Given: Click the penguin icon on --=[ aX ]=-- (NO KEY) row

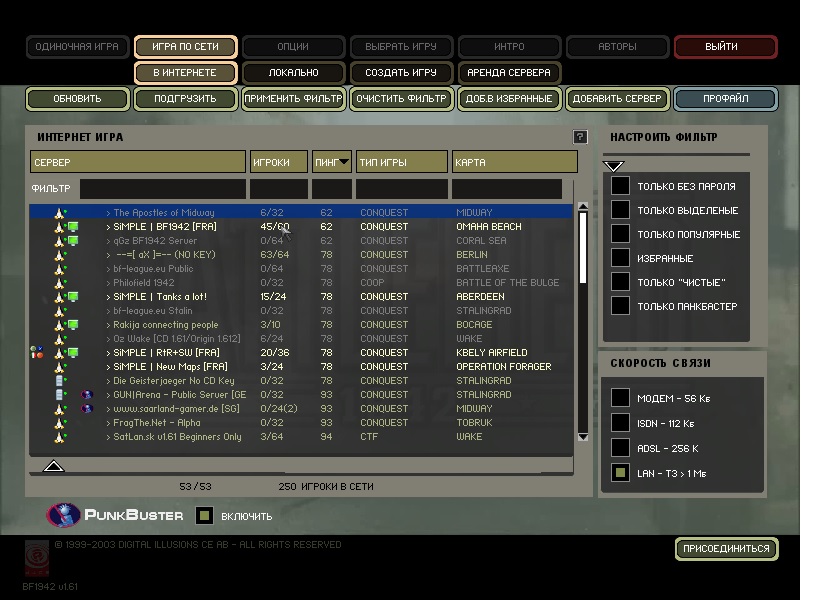Looking at the screenshot, I should pyautogui.click(x=60, y=255).
